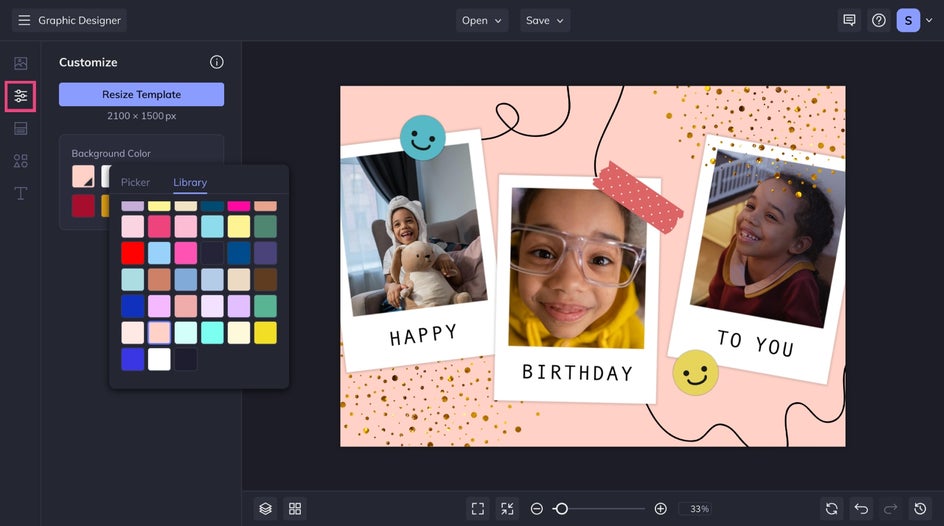Choose the hot pink library swatch
The height and width of the screenshot is (526, 944).
(x=185, y=253)
